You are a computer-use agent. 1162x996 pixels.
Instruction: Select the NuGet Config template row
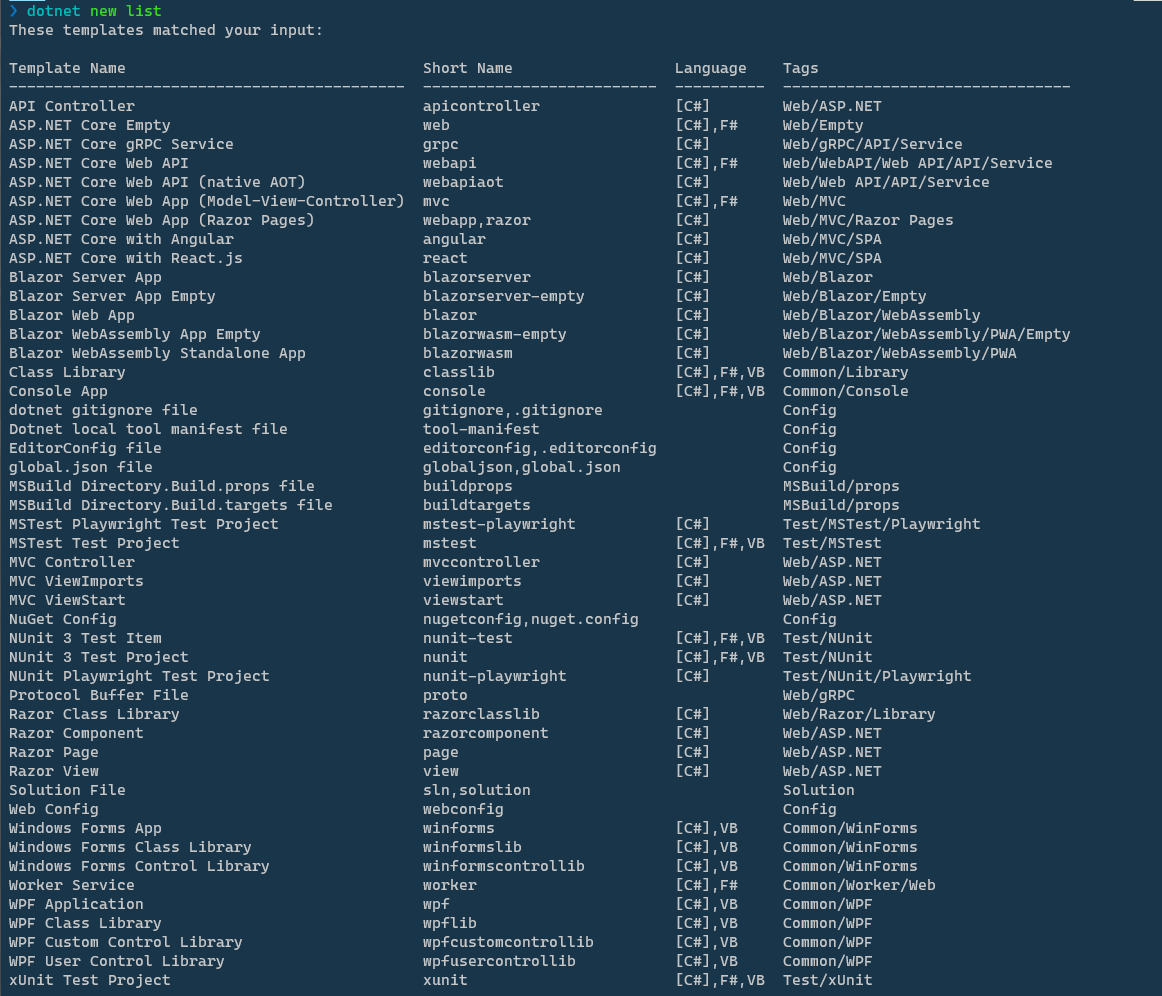(62, 619)
